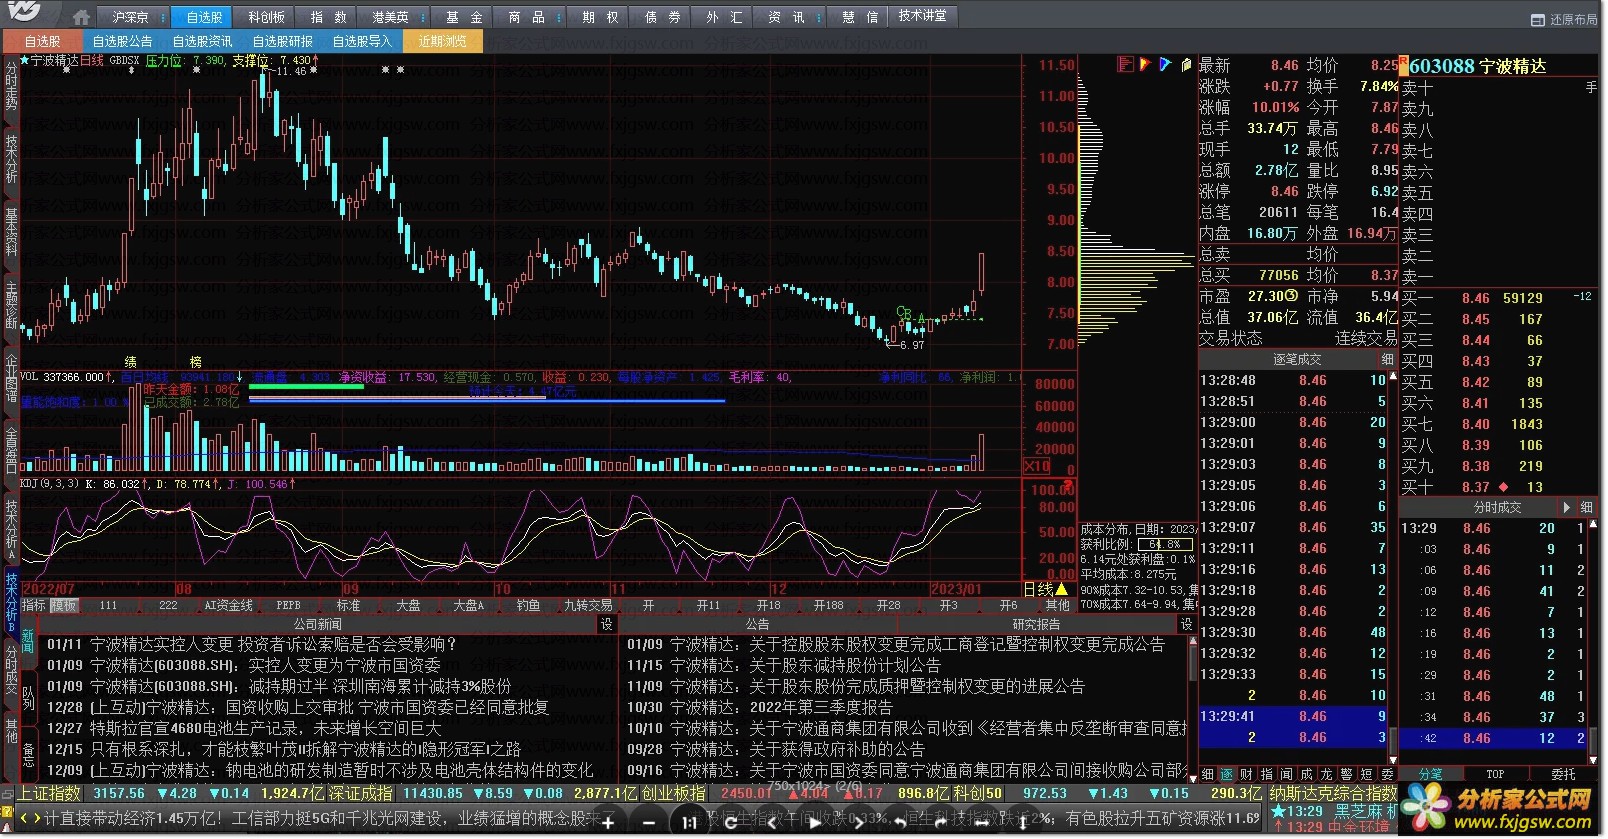
Task: Select the 细 icon in bottom info toolbar
Action: (x=1207, y=775)
